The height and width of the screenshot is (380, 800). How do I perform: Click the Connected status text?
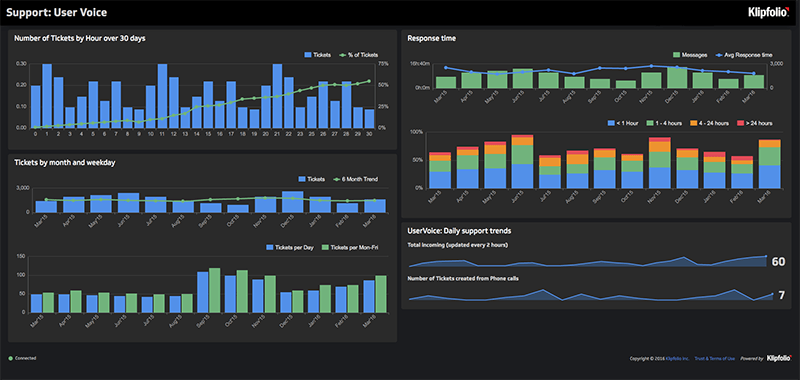tap(26, 359)
